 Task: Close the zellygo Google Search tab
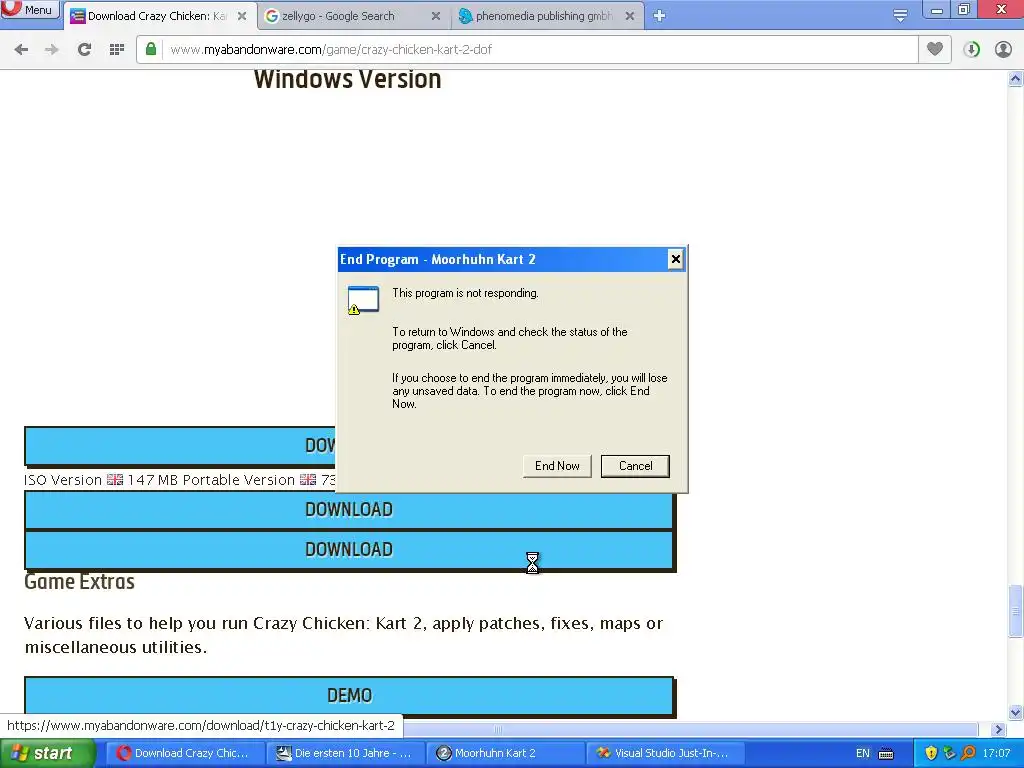point(436,16)
